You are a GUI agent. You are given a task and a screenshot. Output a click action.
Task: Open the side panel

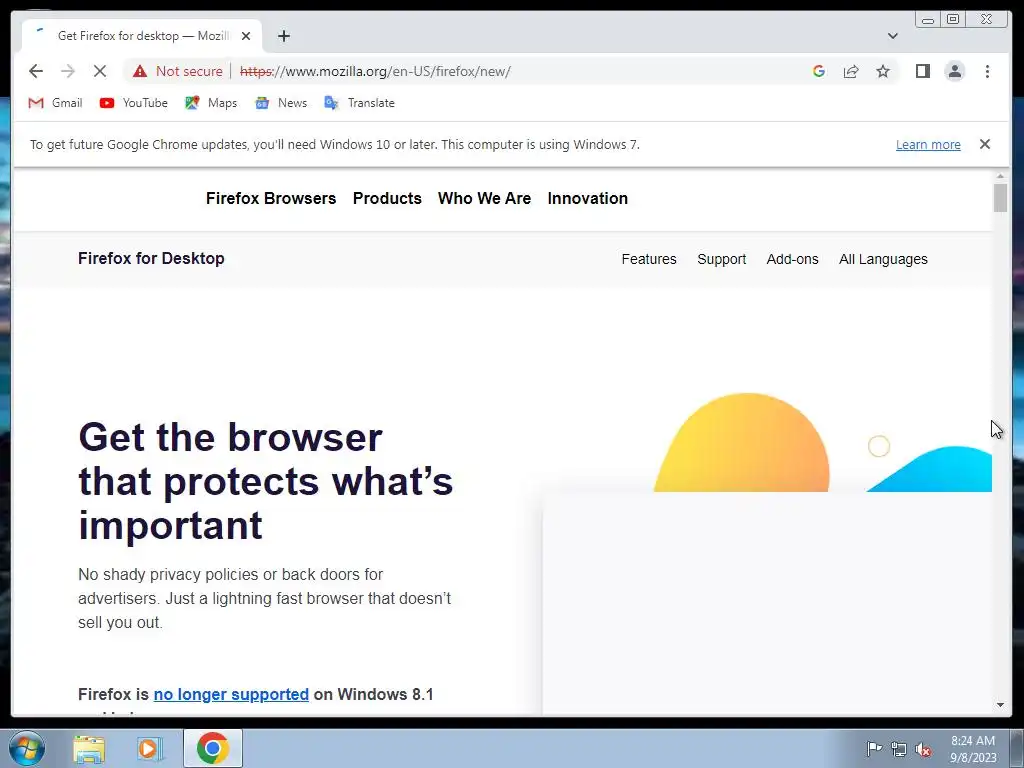(923, 71)
